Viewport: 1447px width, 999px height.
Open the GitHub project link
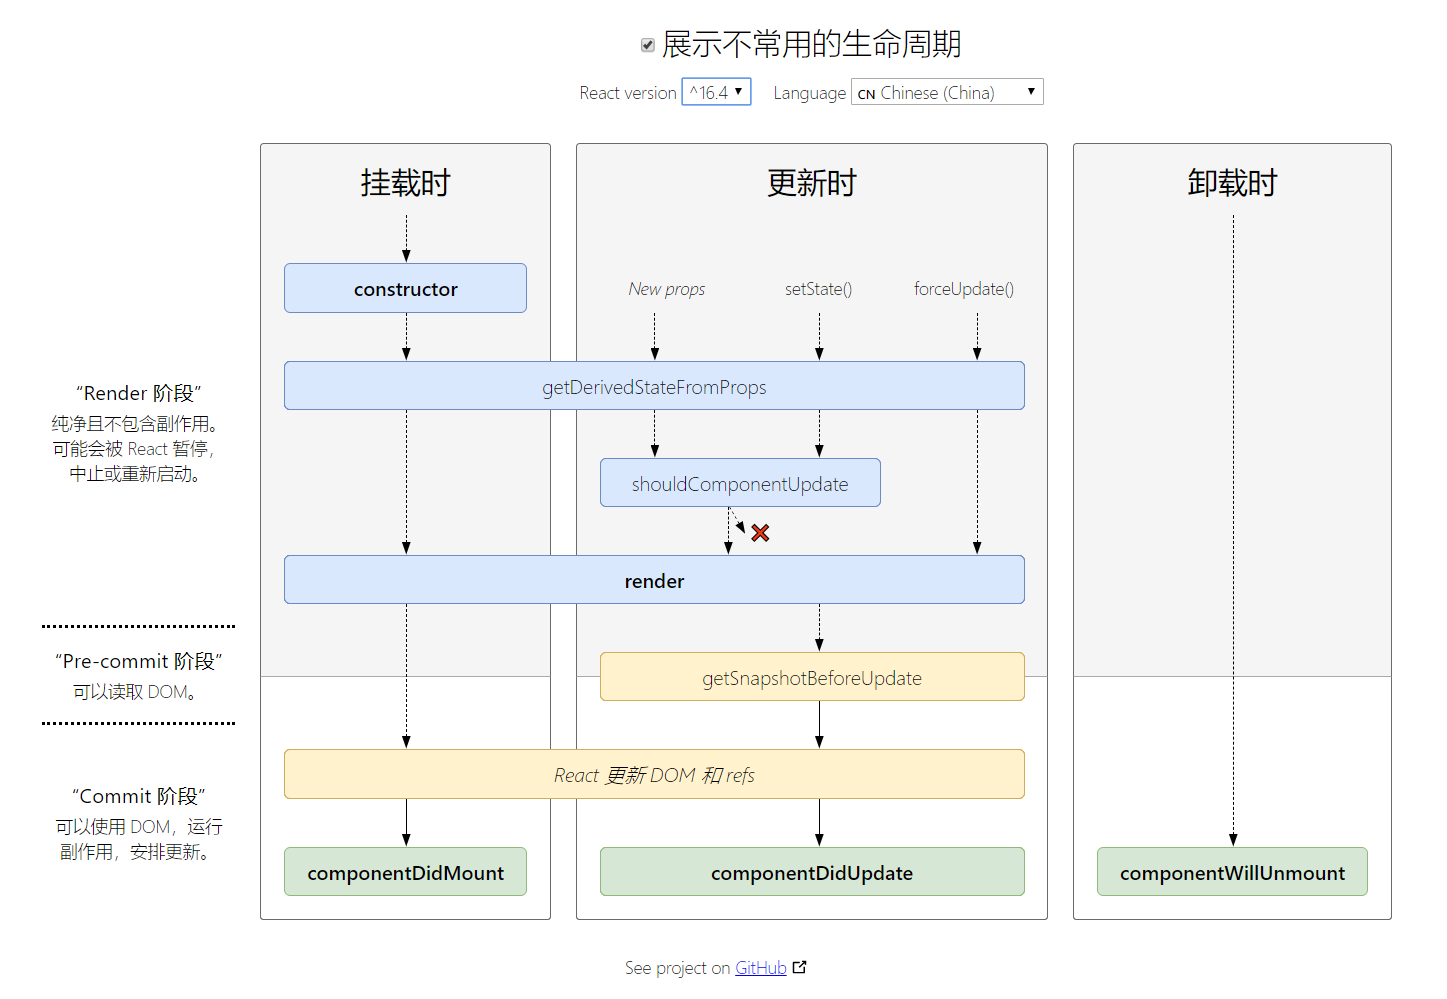[761, 968]
